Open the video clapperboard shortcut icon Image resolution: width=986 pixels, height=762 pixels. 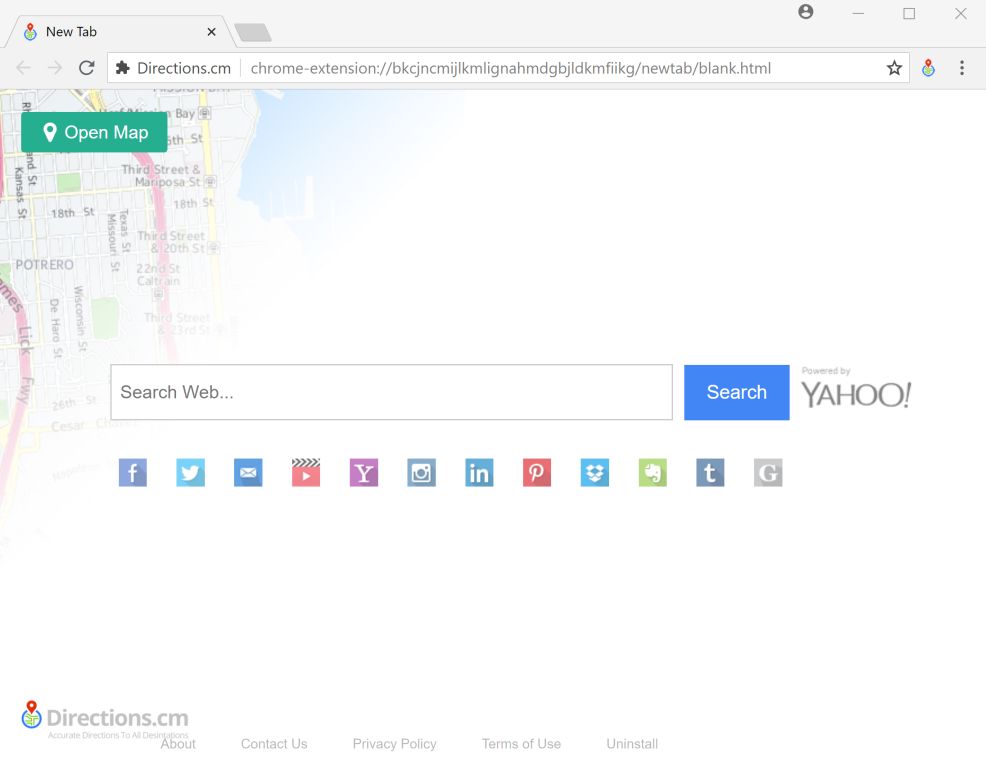coord(306,473)
